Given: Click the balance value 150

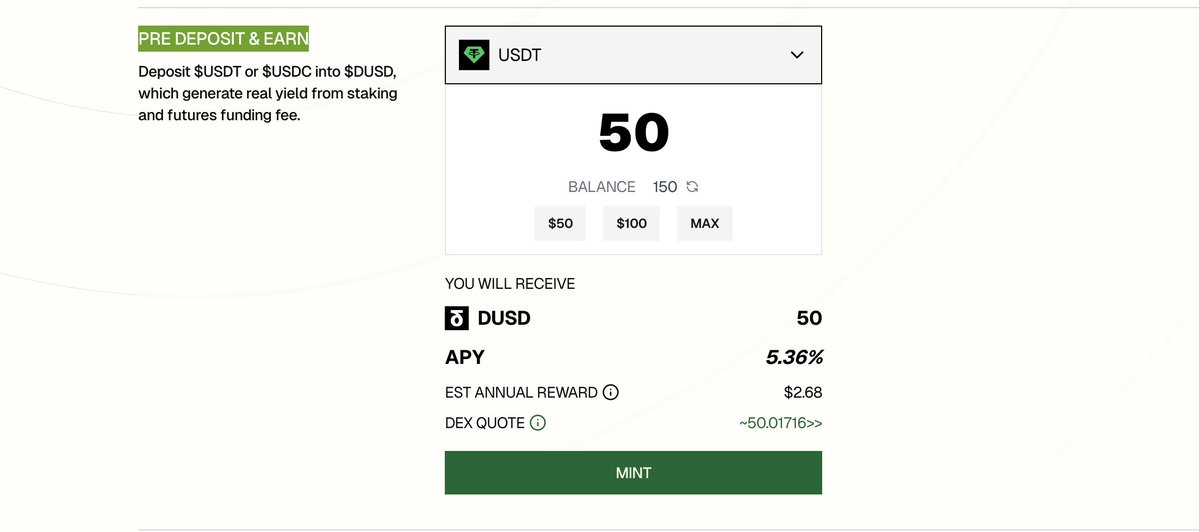Looking at the screenshot, I should 664,187.
